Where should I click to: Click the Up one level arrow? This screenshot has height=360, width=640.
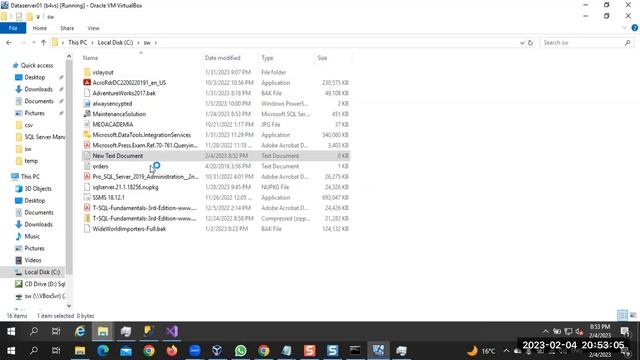(43, 42)
